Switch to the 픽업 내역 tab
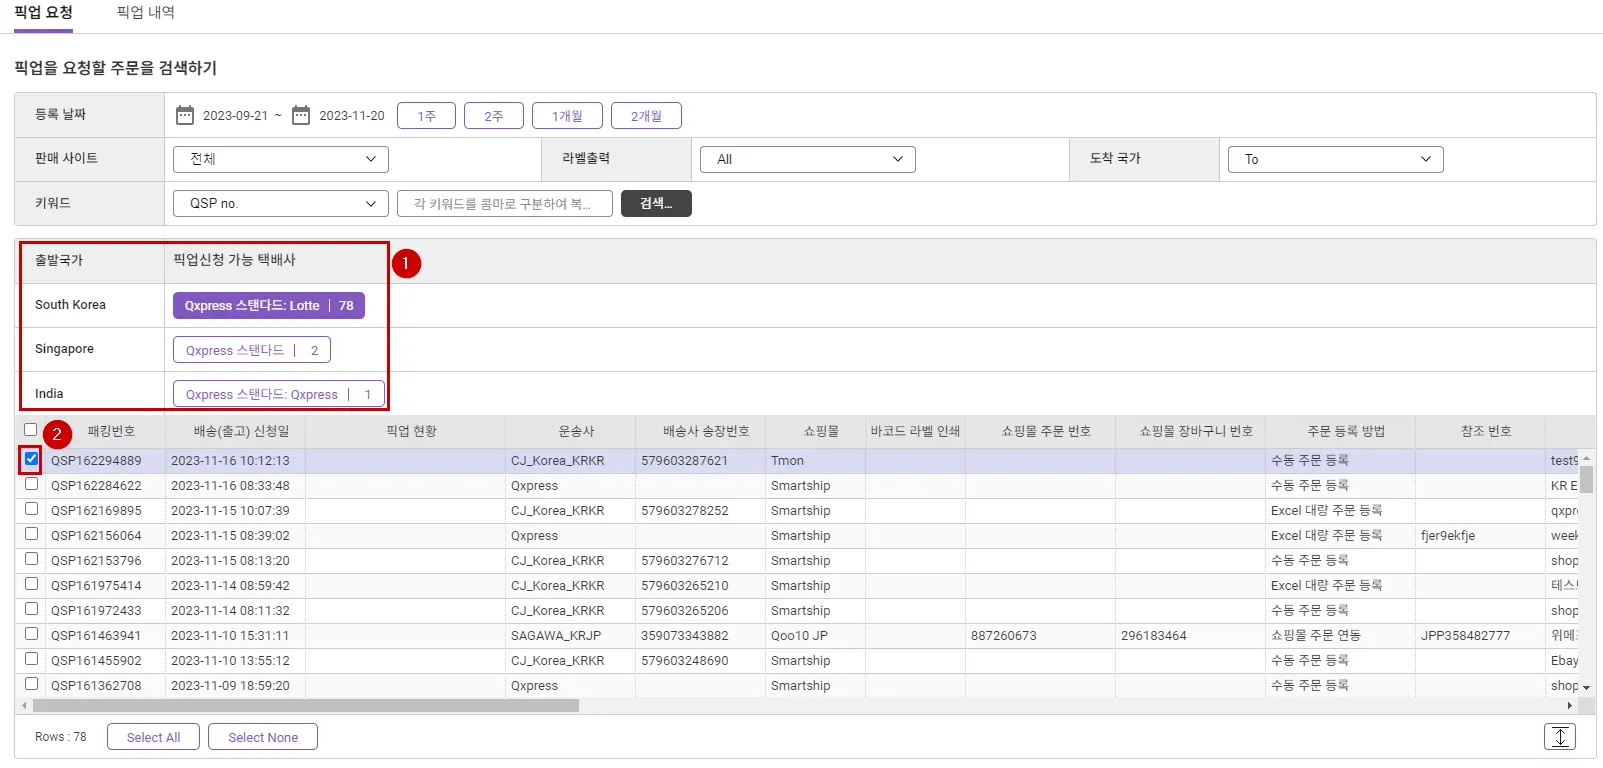The width and height of the screenshot is (1603, 768). point(145,13)
